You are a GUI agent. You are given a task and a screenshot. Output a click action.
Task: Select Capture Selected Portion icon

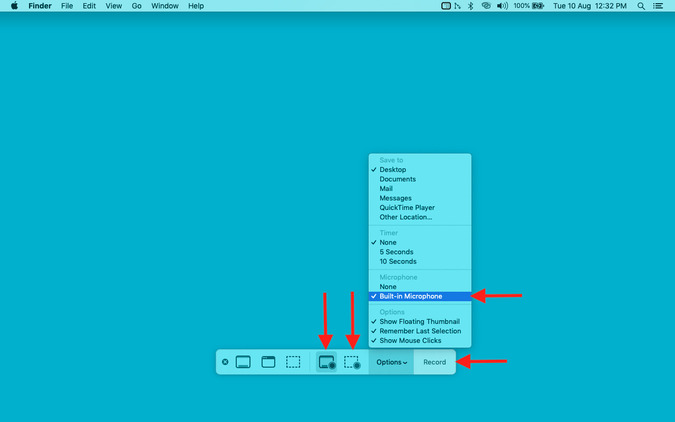[293, 362]
